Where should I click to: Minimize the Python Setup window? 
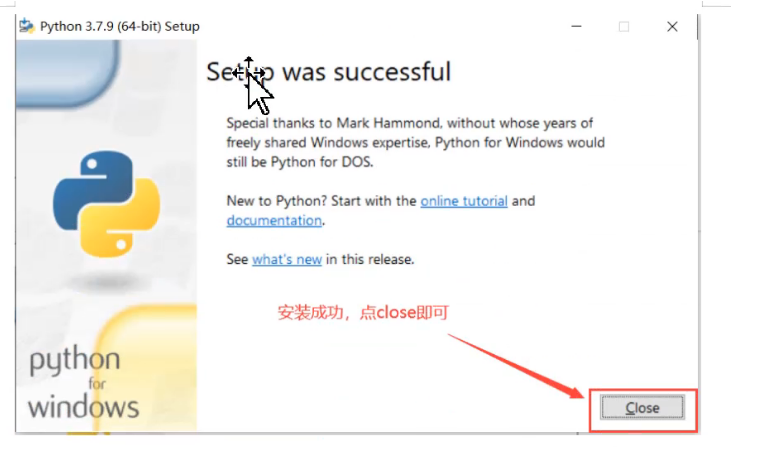[x=576, y=27]
